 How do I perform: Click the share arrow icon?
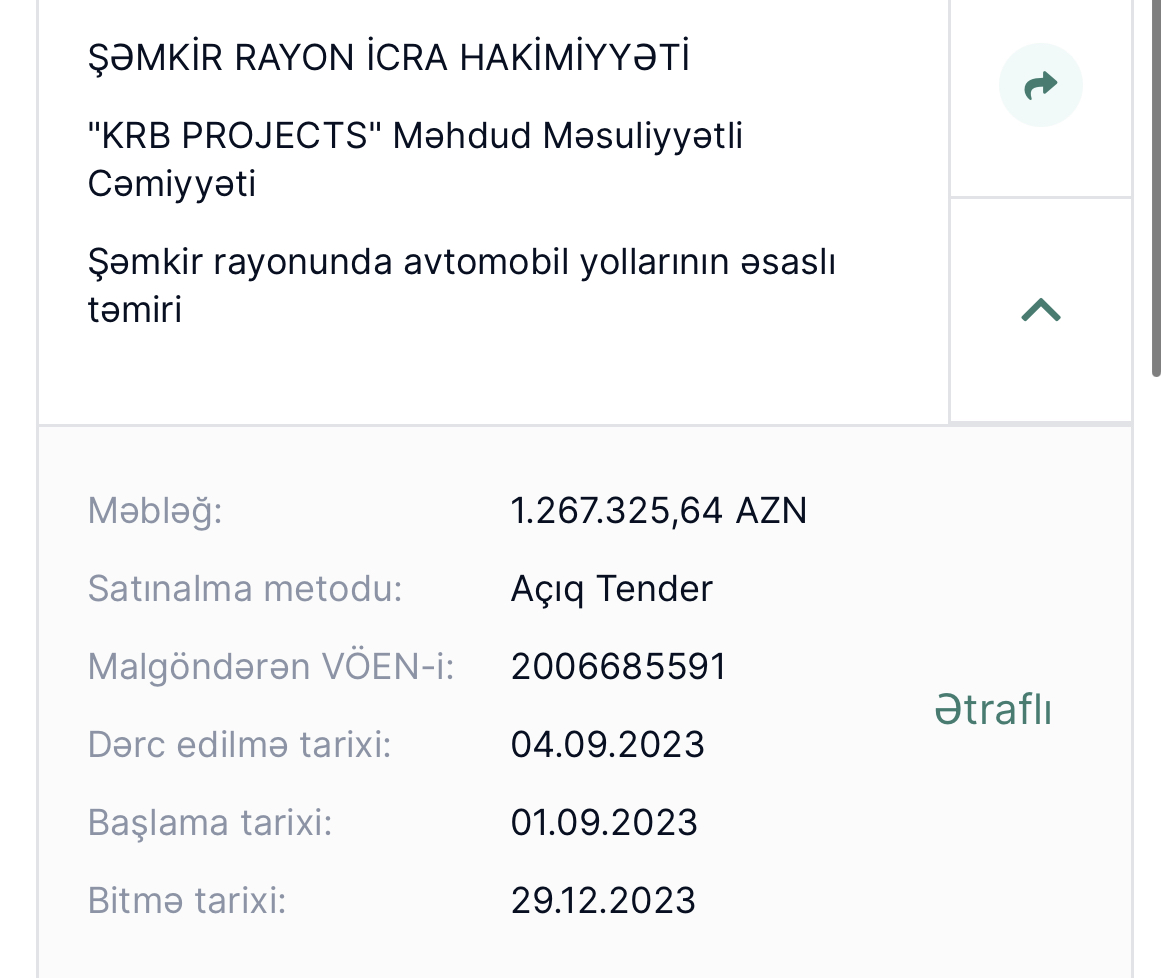pos(1040,85)
